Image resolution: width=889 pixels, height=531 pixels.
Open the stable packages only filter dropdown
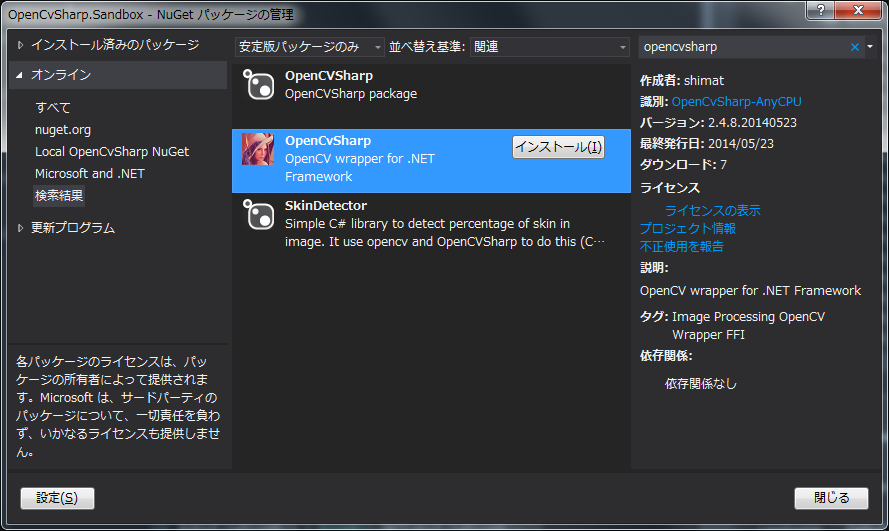pyautogui.click(x=310, y=47)
